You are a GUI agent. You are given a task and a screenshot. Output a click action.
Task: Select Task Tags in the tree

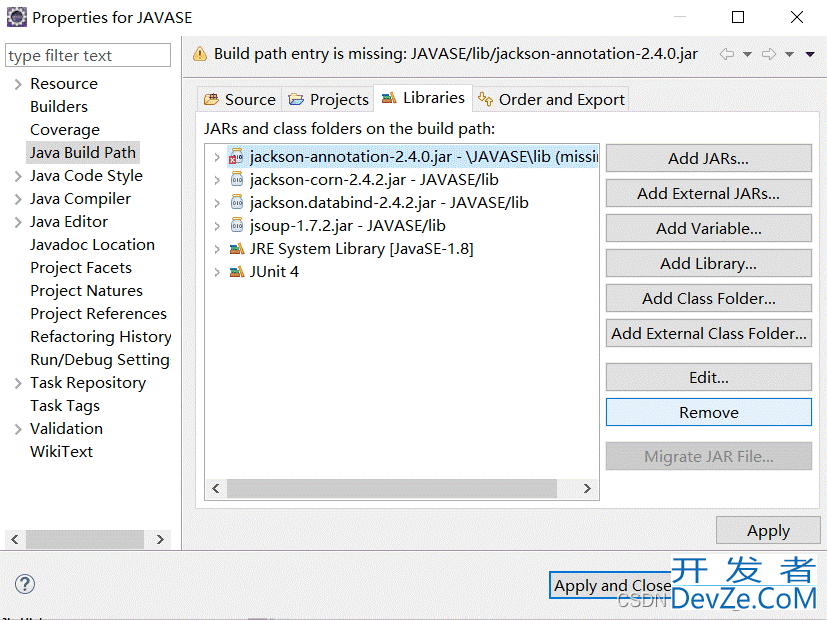click(x=65, y=405)
